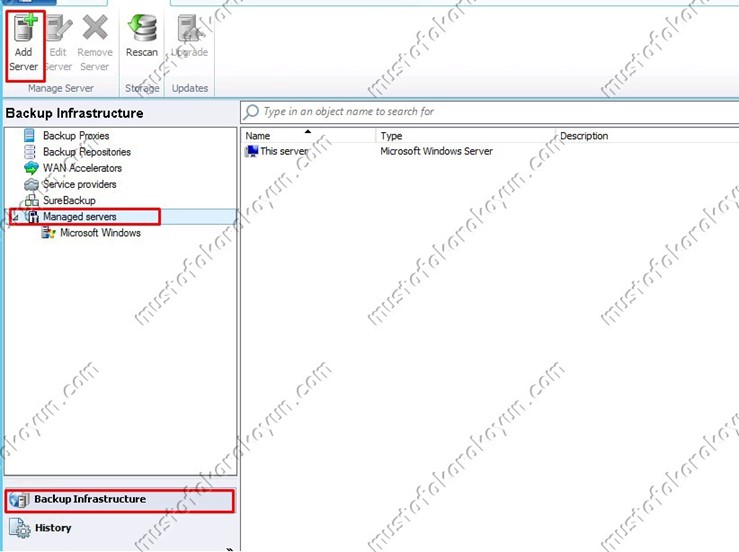Select Microsoft Windows under Managed servers
This screenshot has height=552, width=739.
tap(100, 233)
